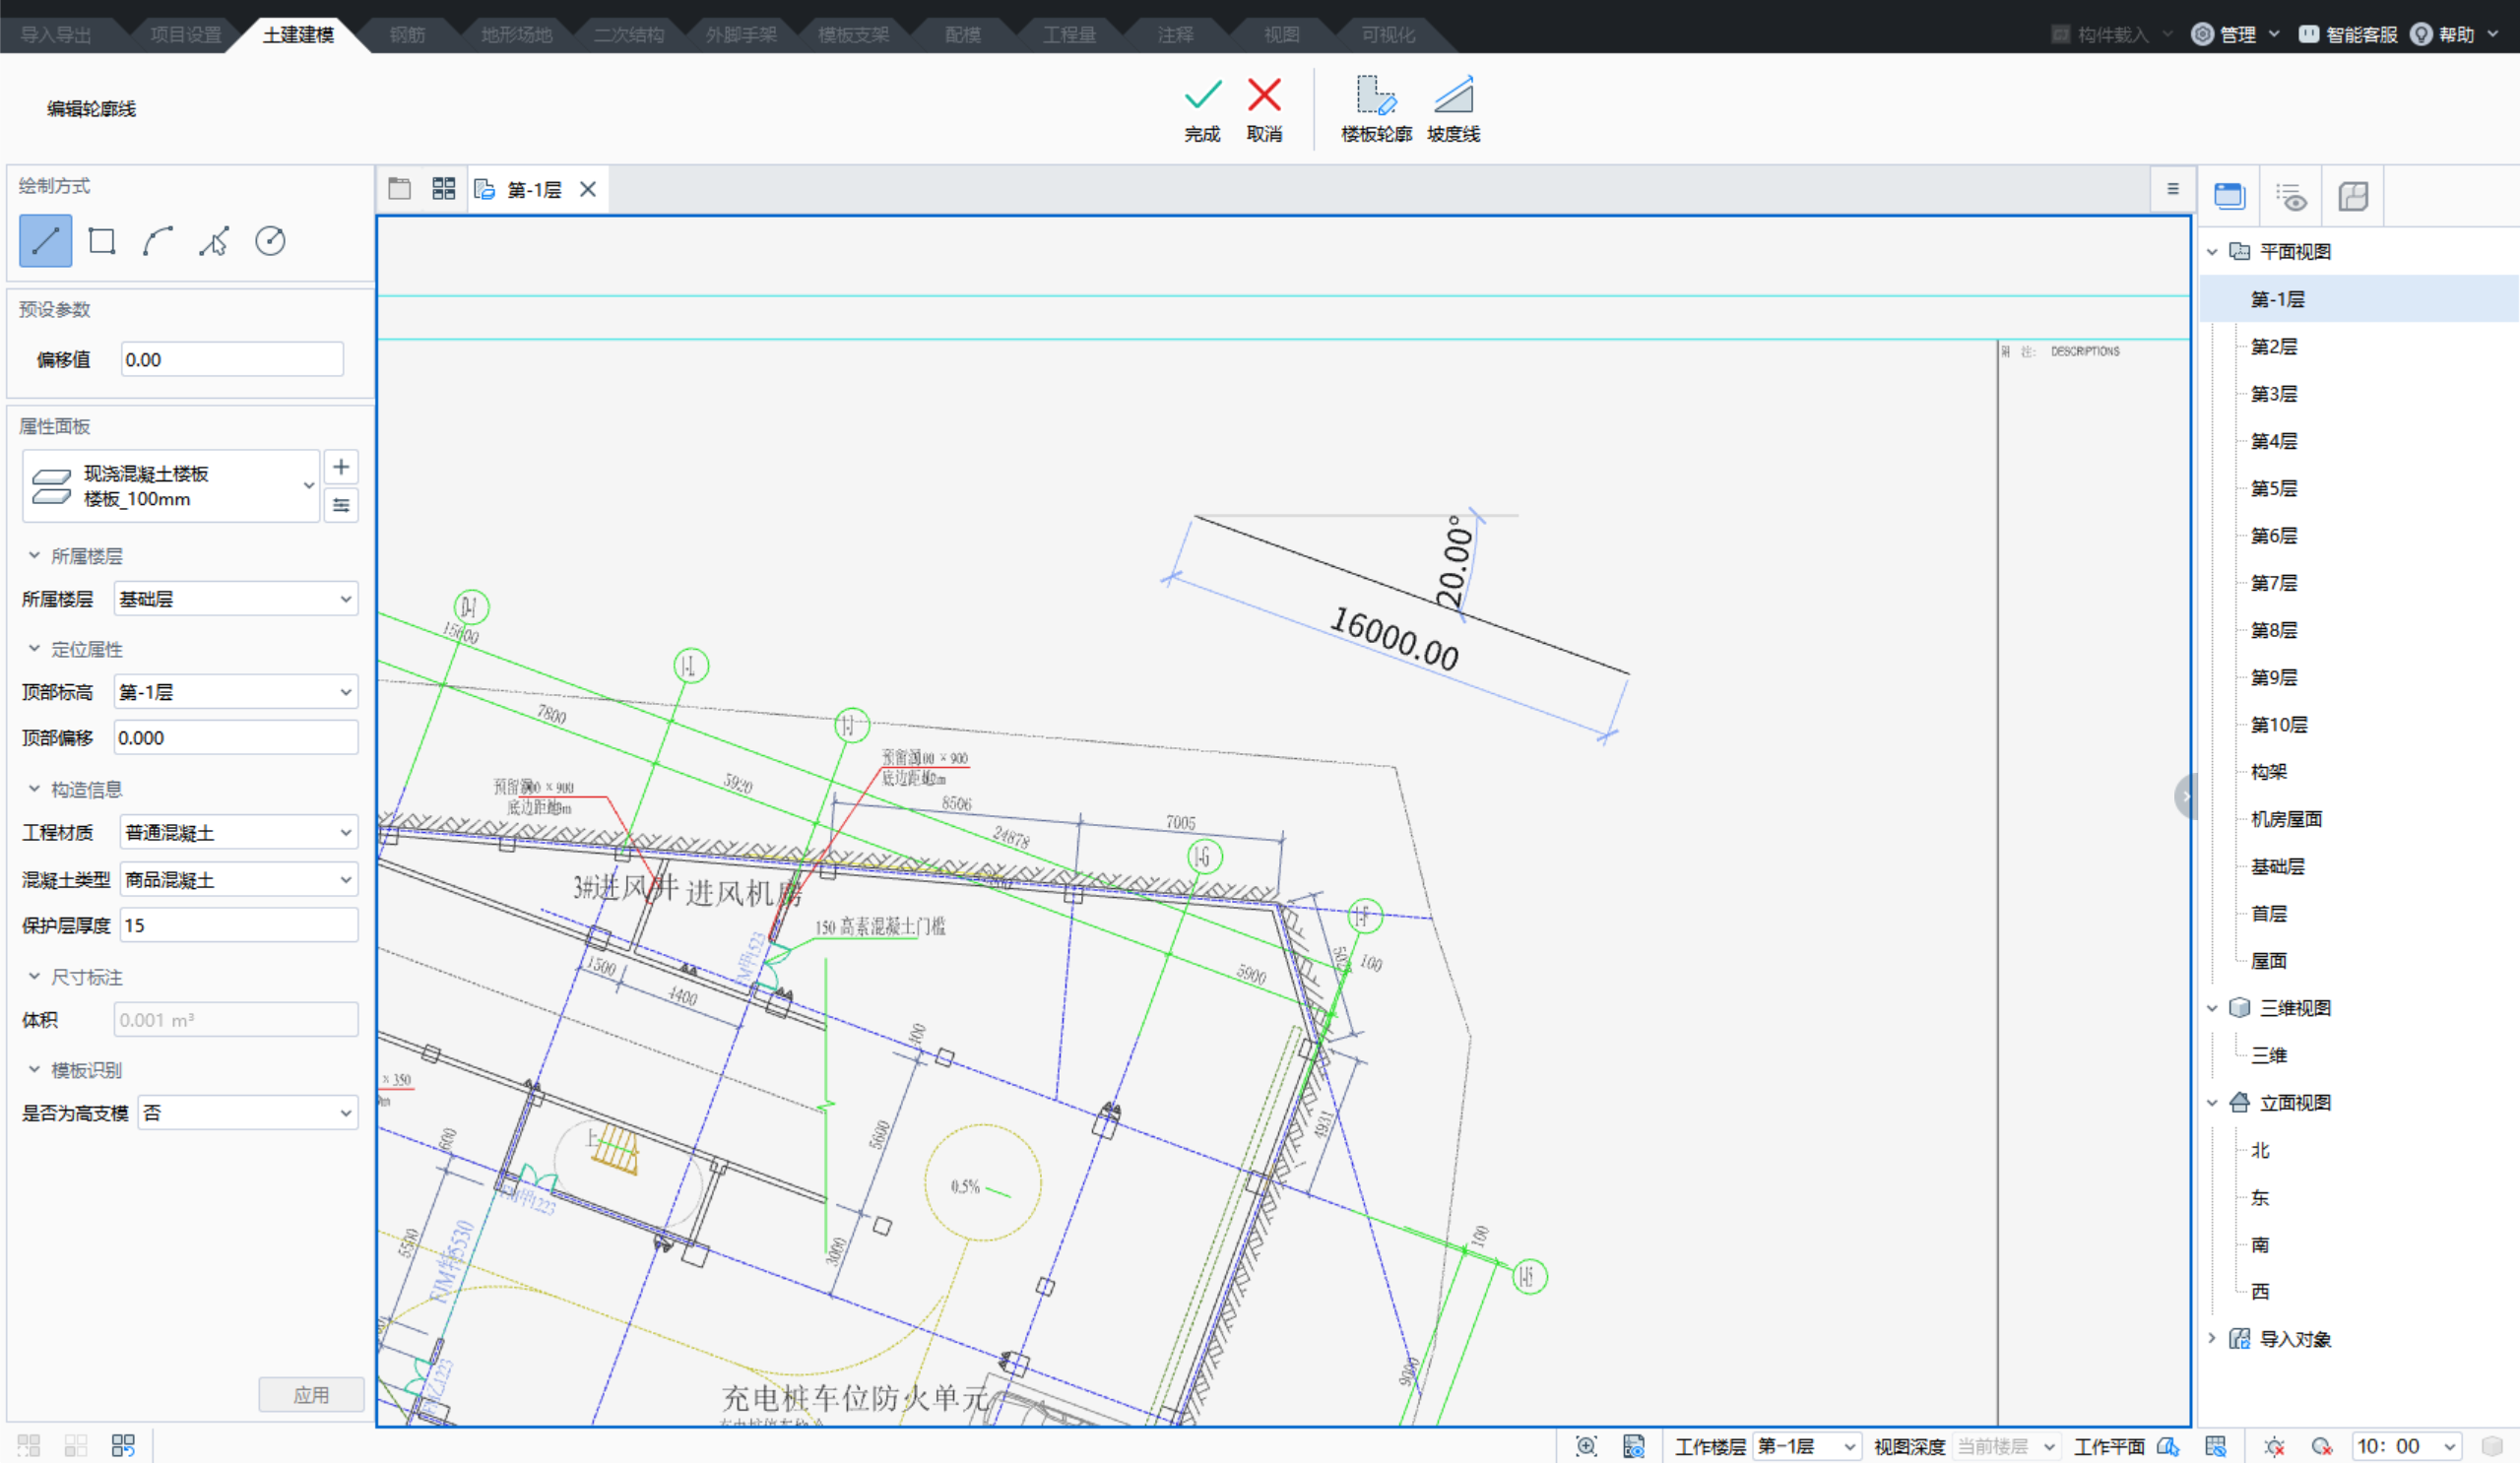
Task: Click the 工作平面 picker icon
Action: [x=2168, y=1446]
